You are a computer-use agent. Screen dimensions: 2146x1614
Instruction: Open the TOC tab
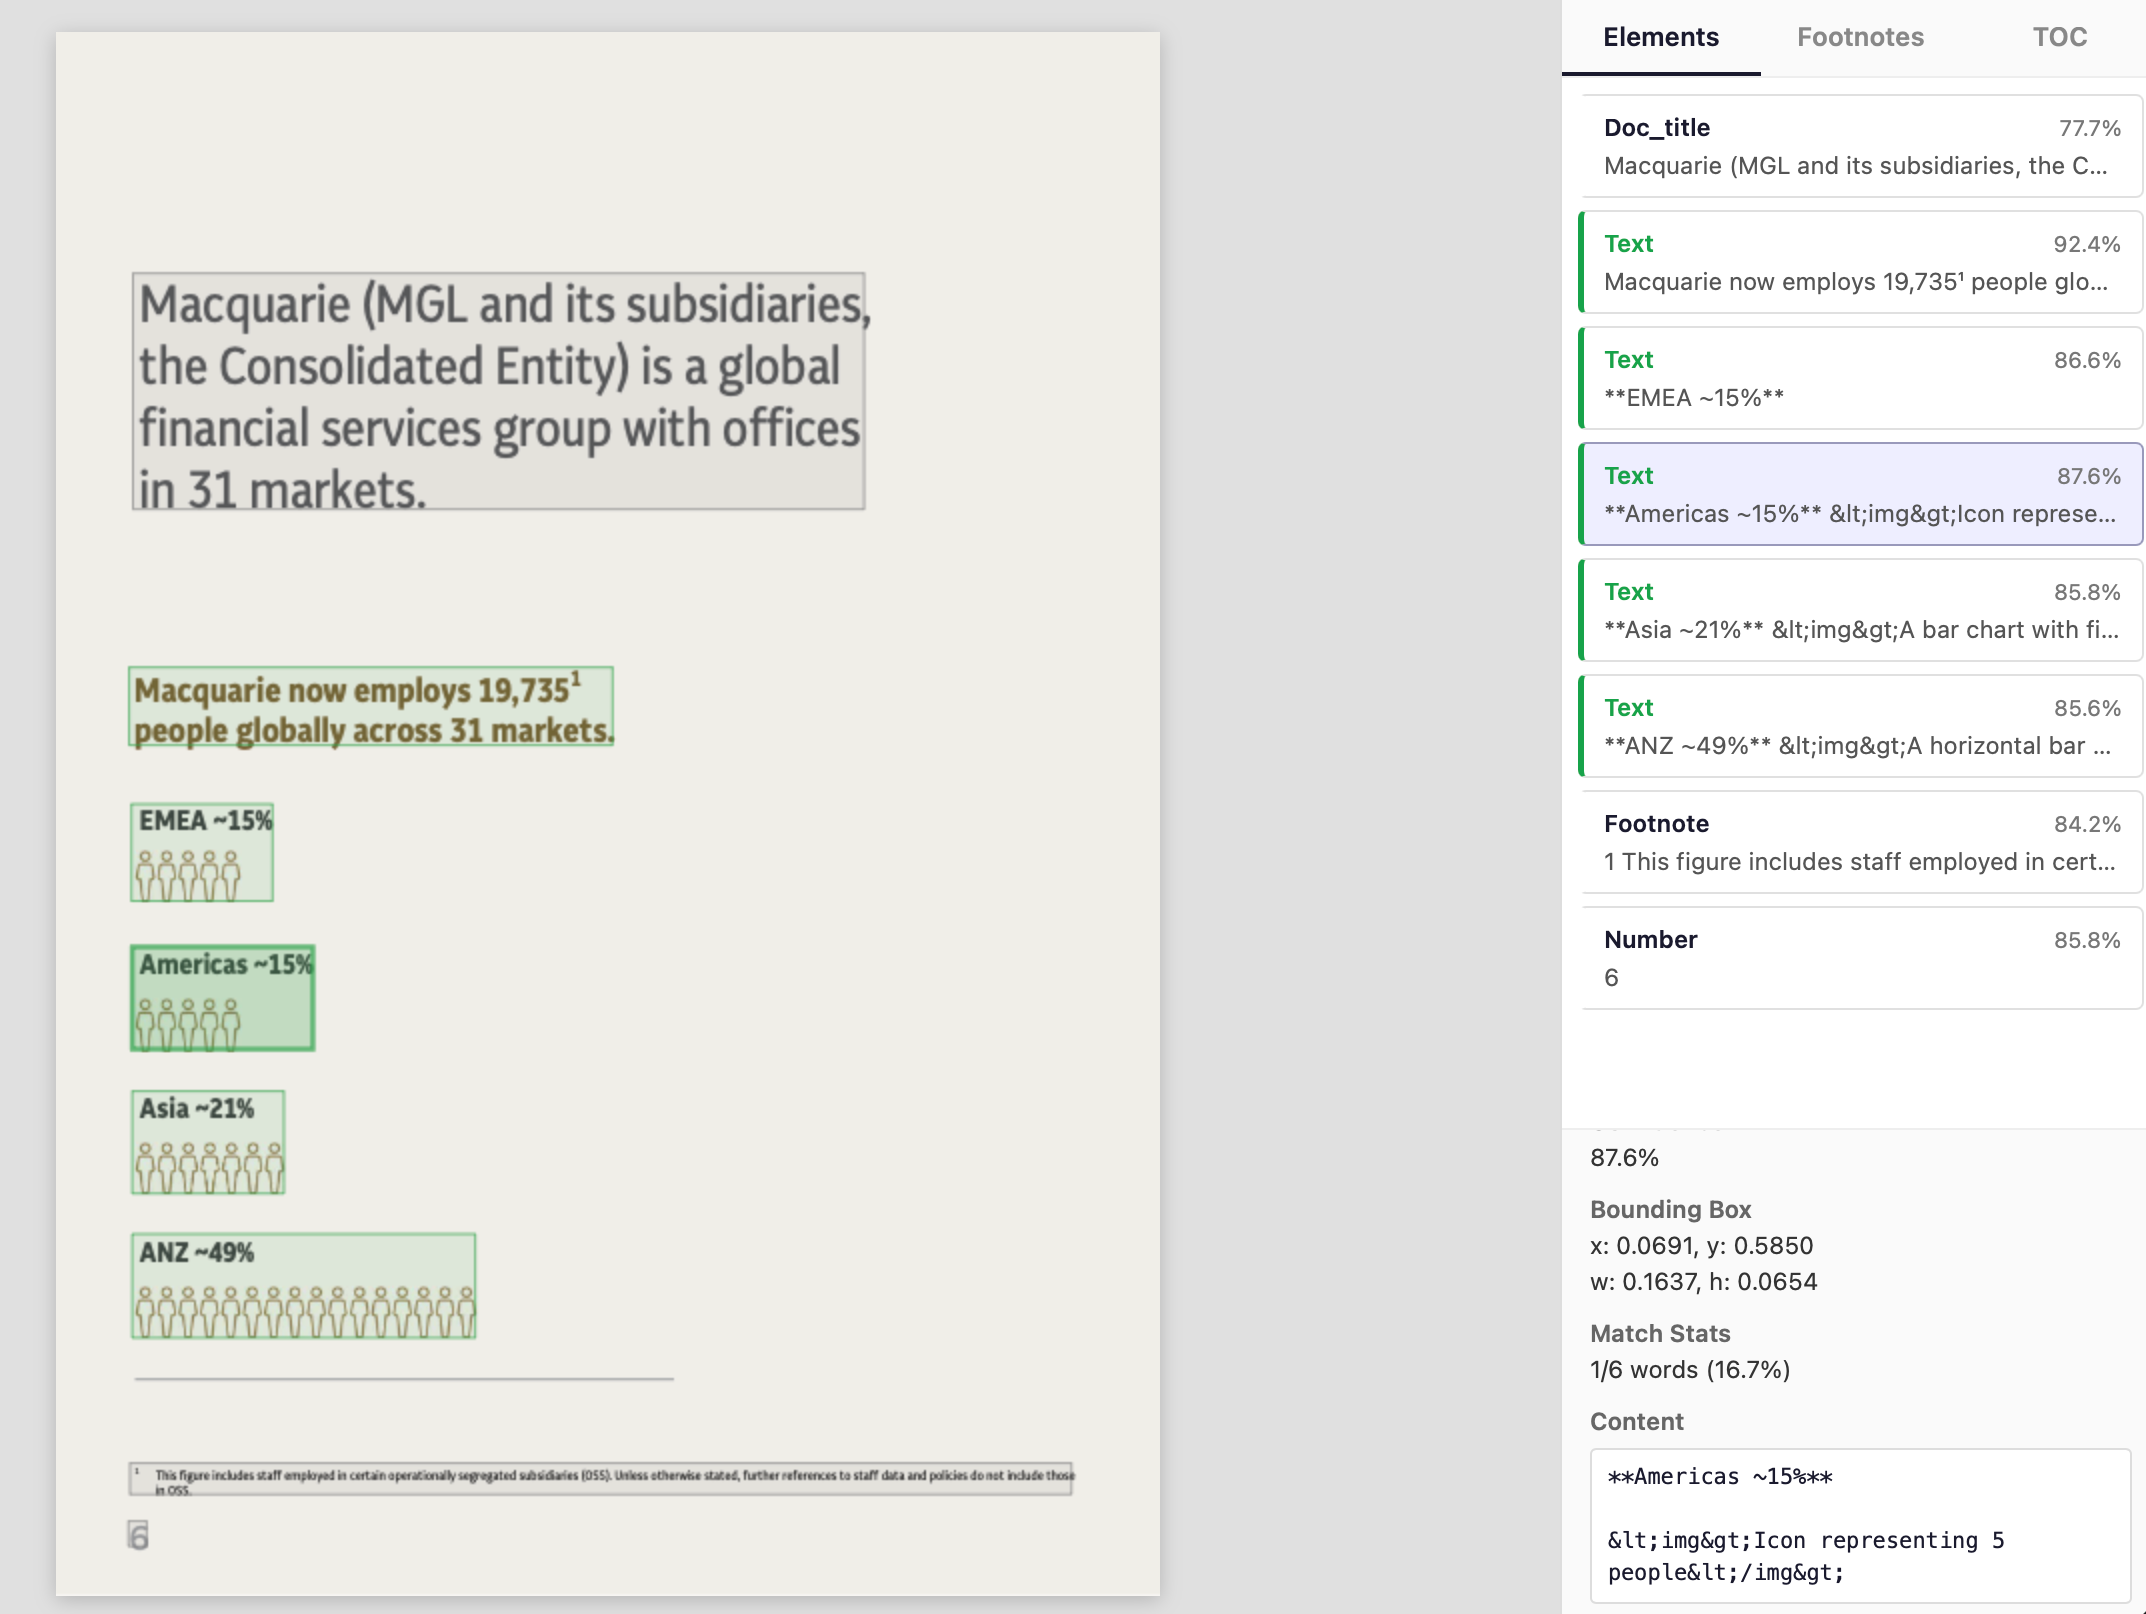(2059, 37)
